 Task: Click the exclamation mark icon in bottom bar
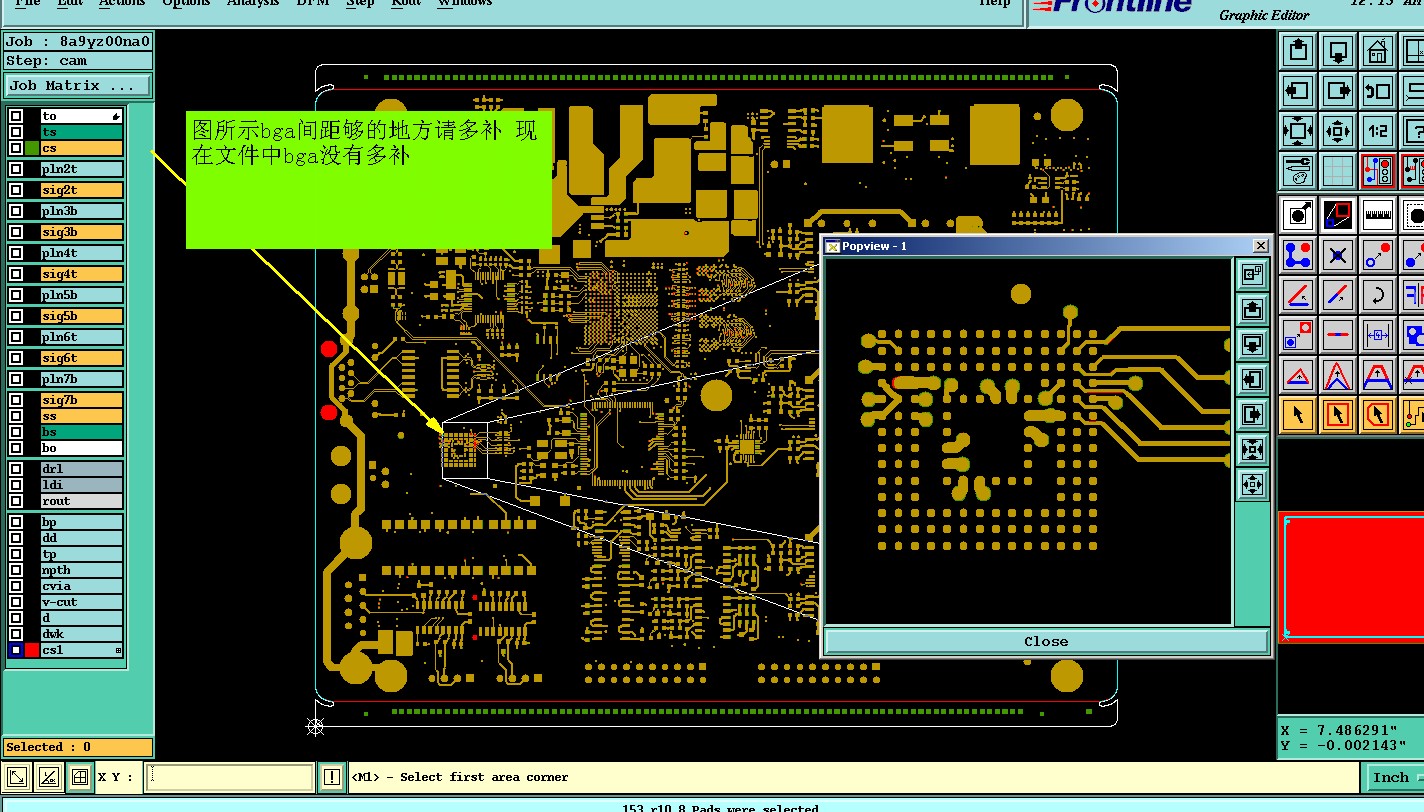332,777
